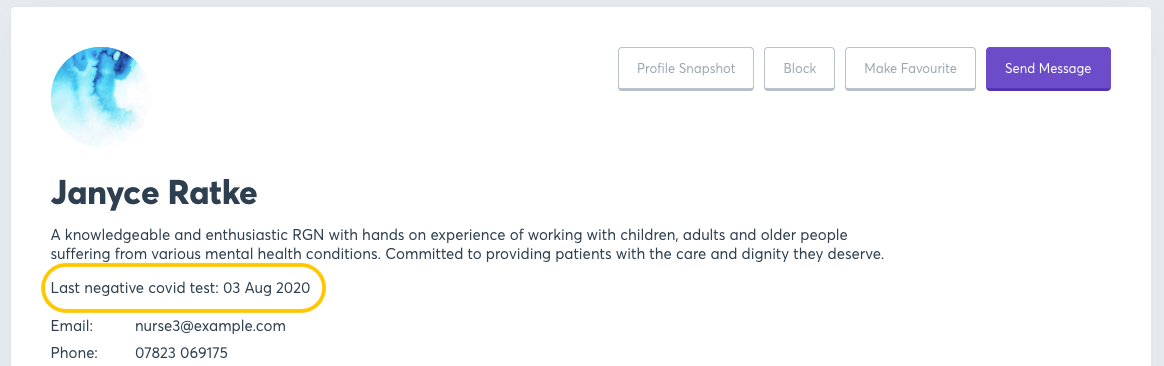This screenshot has height=366, width=1164.
Task: Mark nurse with Make Favourite button
Action: (x=910, y=68)
